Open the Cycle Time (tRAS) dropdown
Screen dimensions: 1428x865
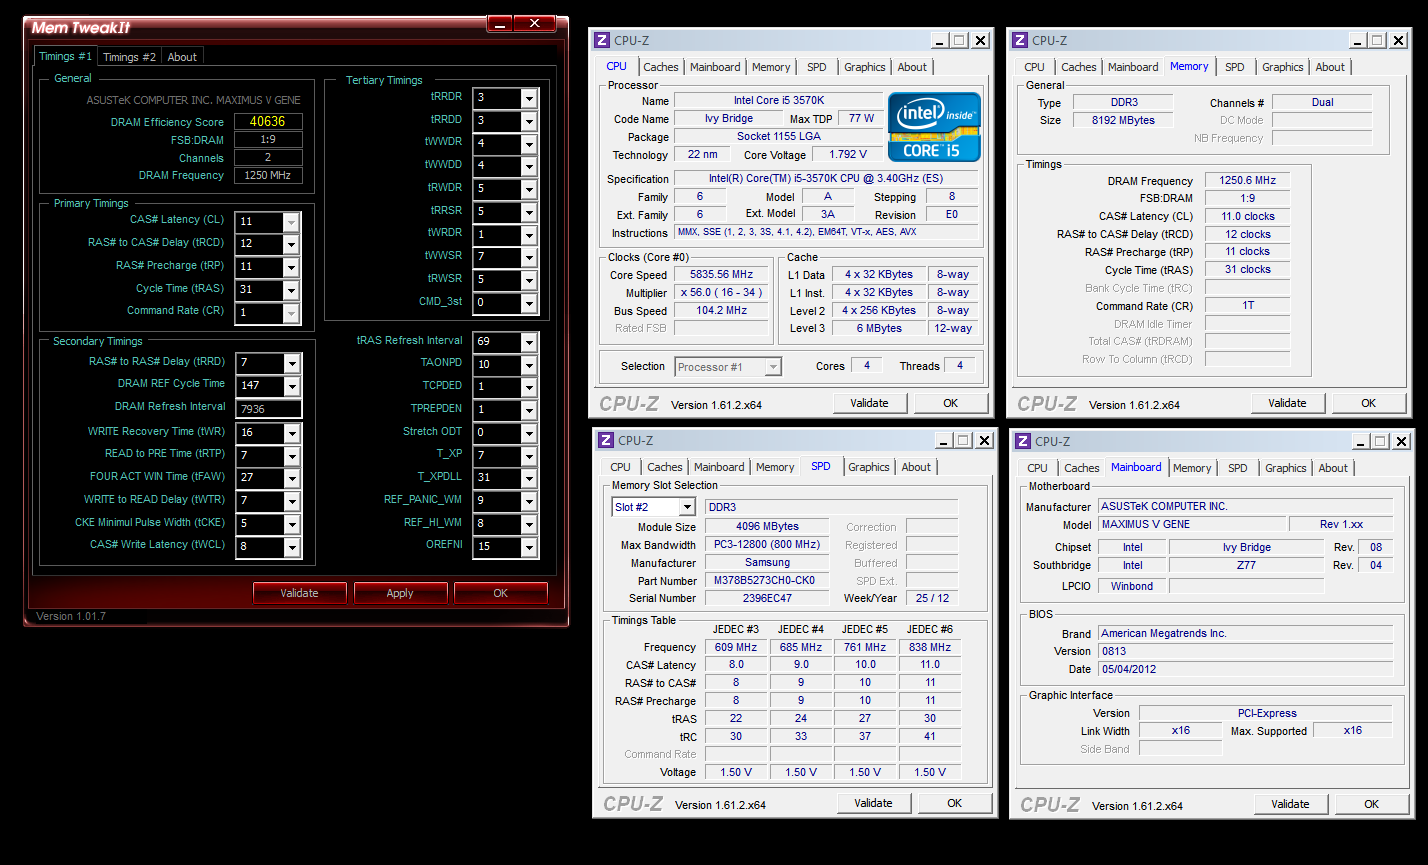pos(291,291)
